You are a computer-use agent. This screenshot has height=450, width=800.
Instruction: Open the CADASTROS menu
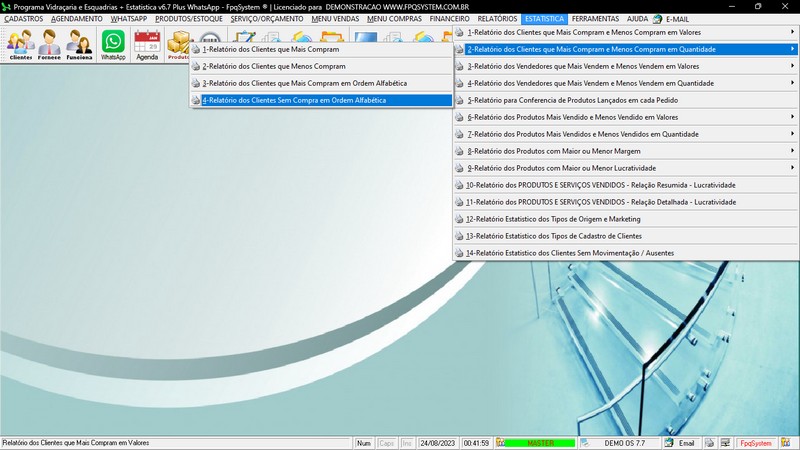click(x=23, y=19)
